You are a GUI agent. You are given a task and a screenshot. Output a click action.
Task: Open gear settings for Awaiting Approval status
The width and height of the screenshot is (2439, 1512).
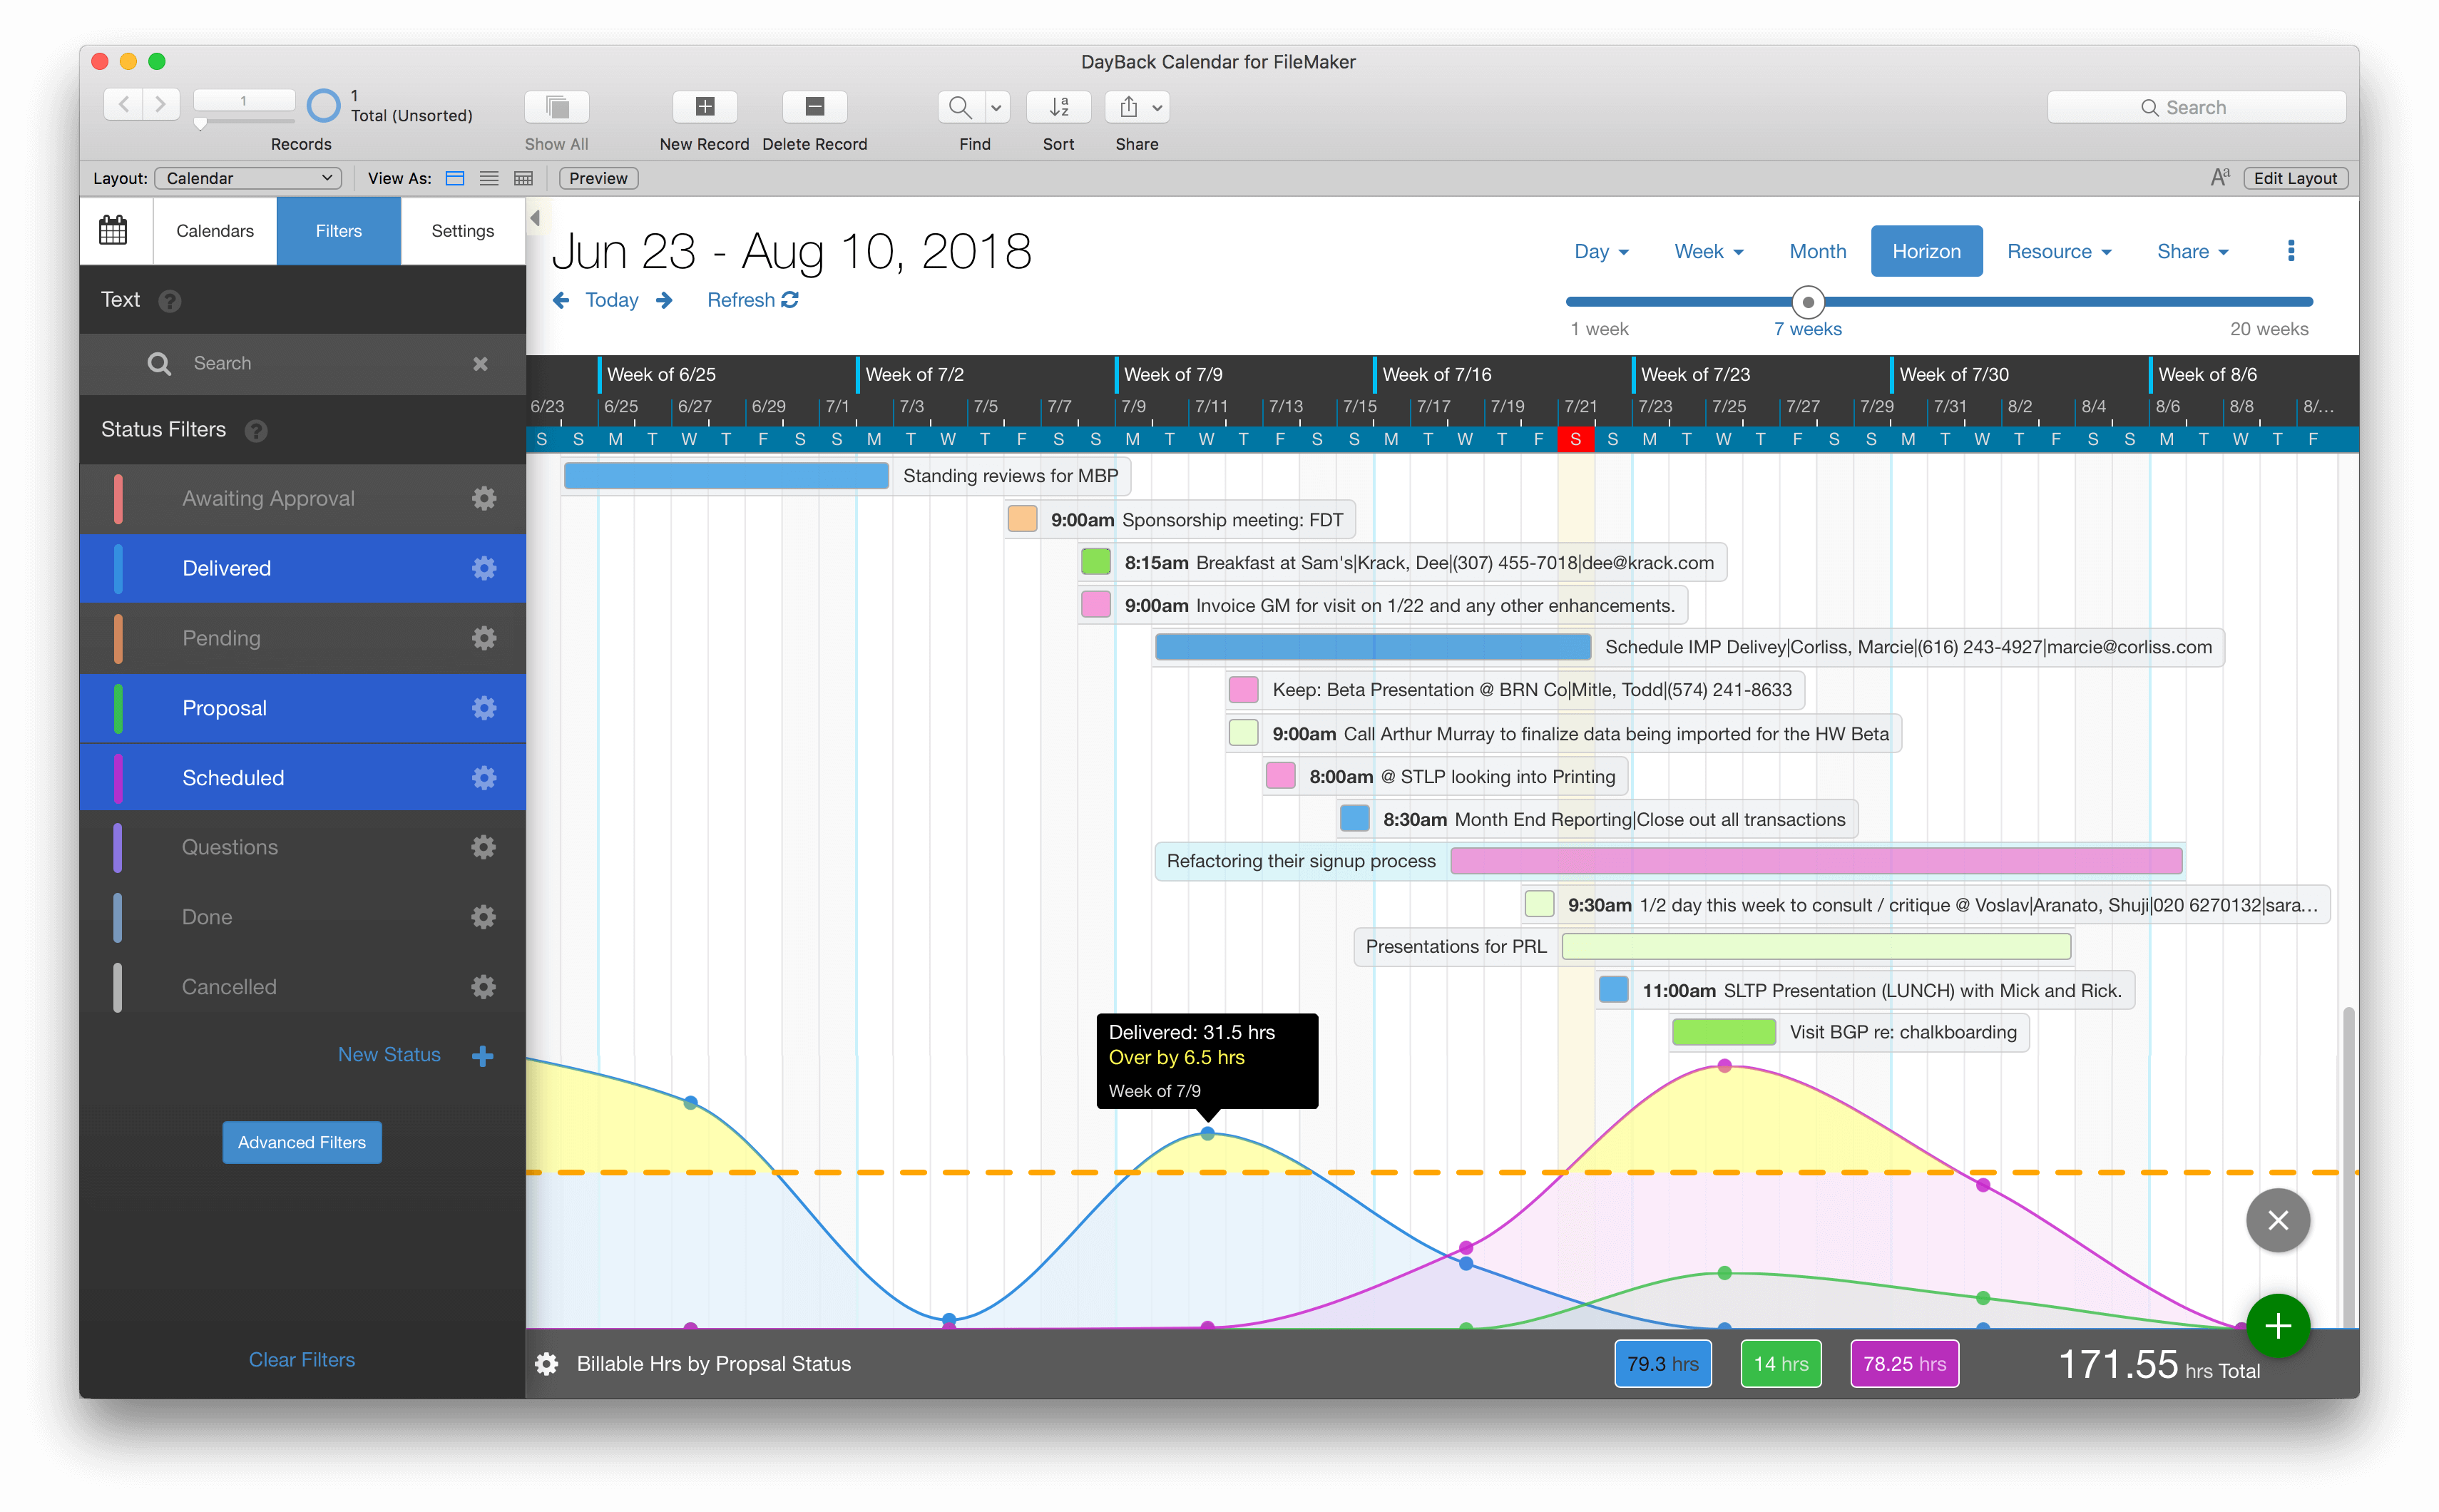pos(484,498)
